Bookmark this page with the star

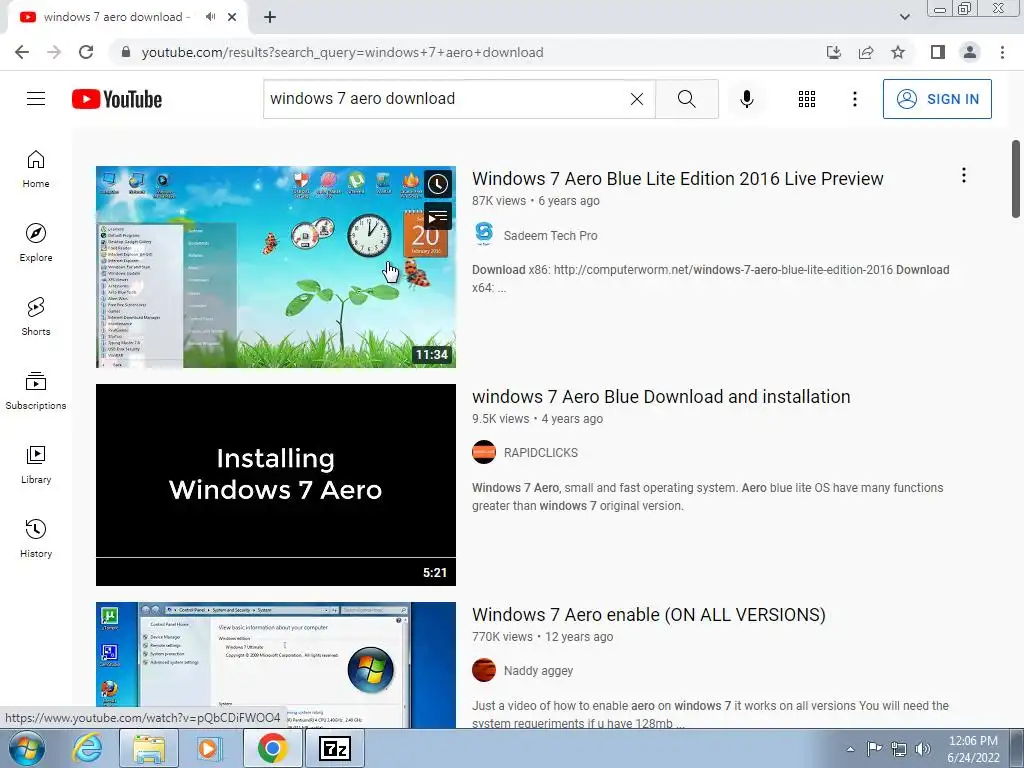tap(898, 52)
